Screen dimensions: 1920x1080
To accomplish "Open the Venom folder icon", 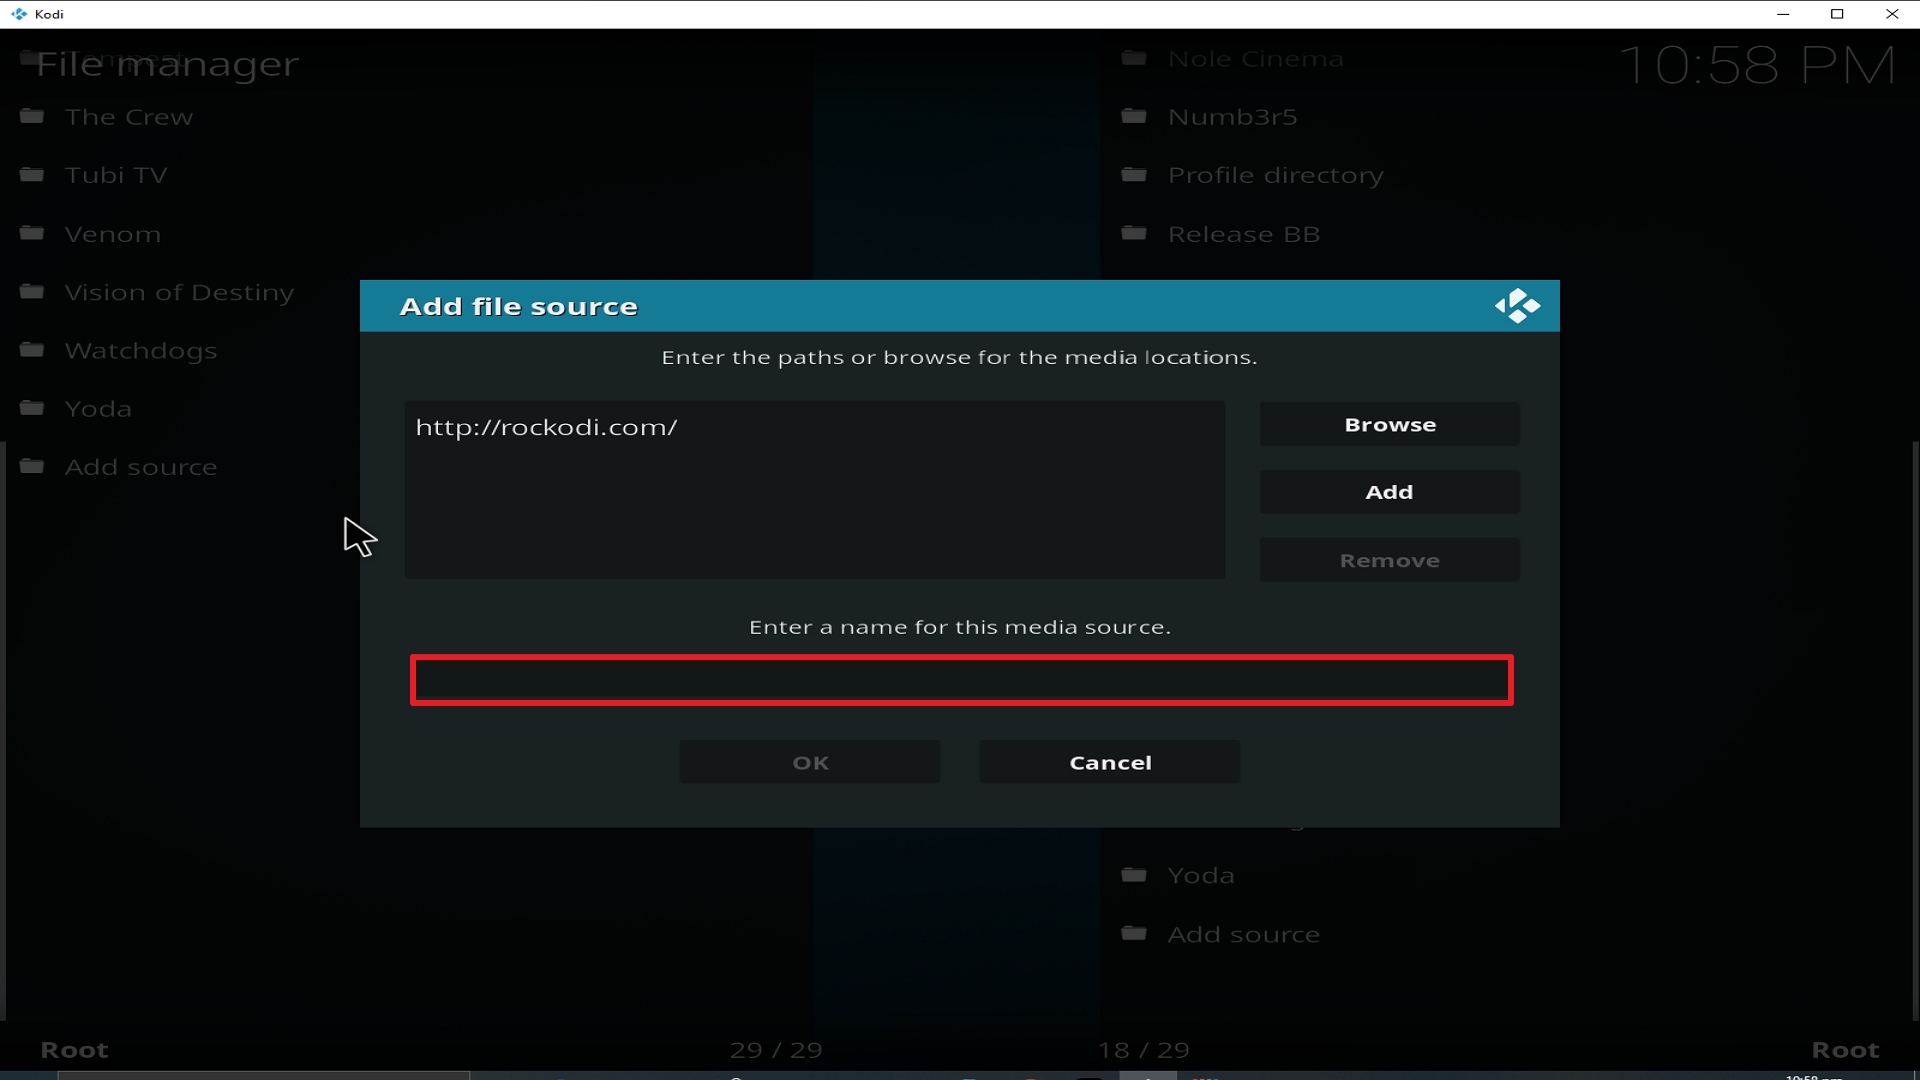I will click(32, 233).
